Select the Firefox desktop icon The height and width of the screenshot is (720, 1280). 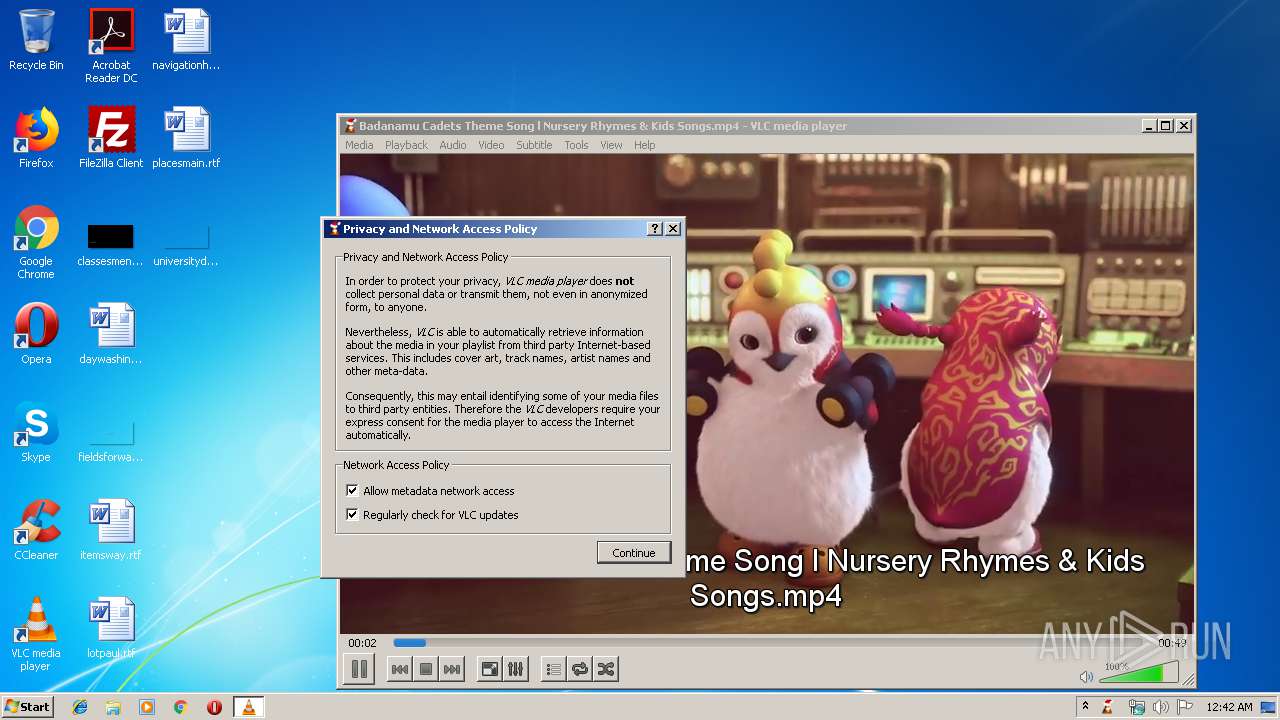[x=36, y=138]
